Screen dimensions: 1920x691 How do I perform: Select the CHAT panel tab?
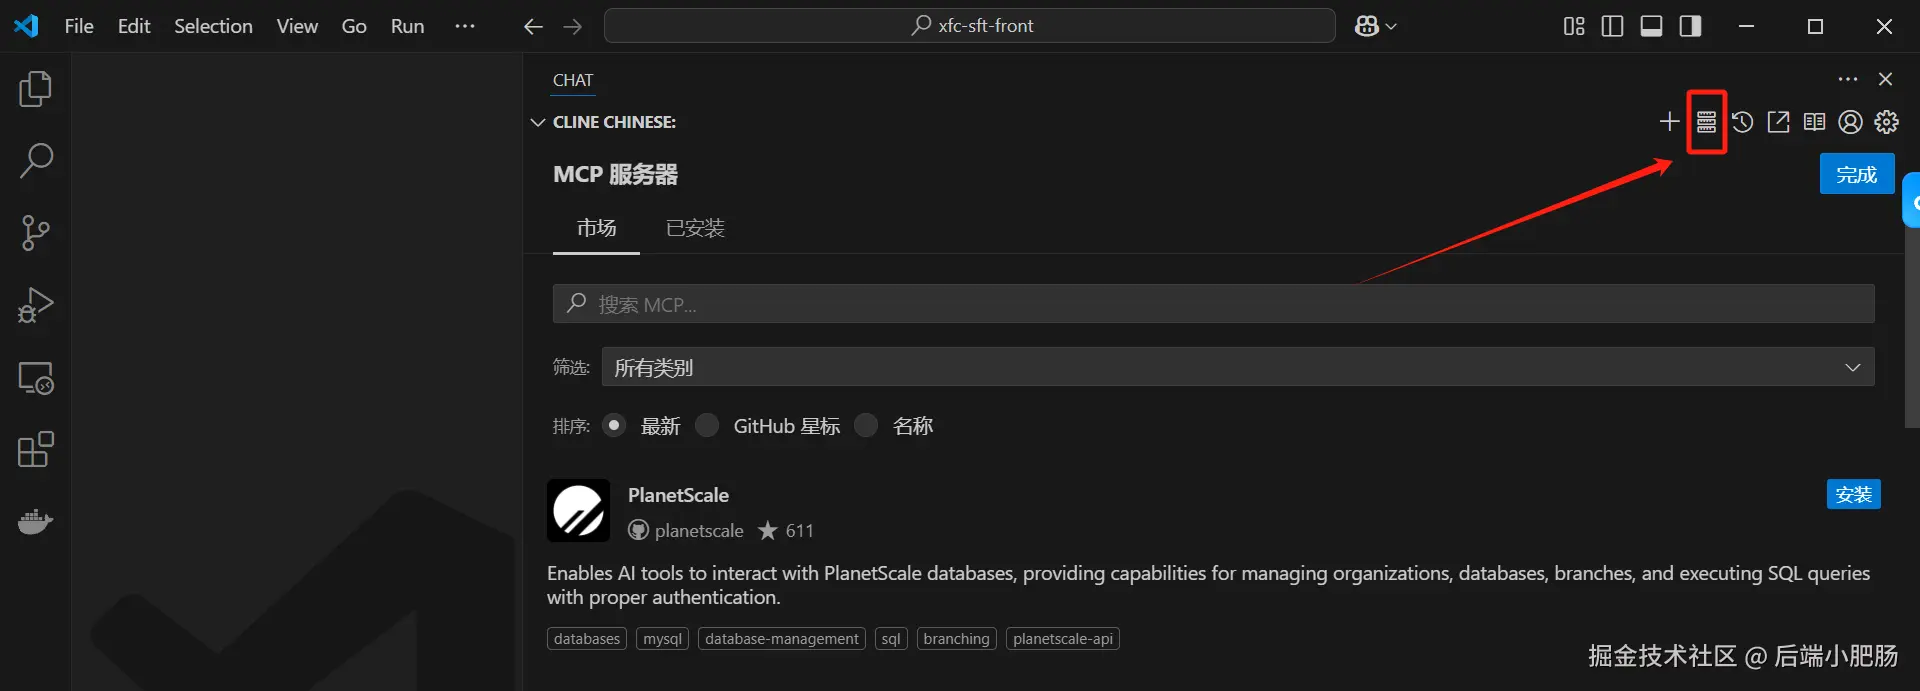573,80
